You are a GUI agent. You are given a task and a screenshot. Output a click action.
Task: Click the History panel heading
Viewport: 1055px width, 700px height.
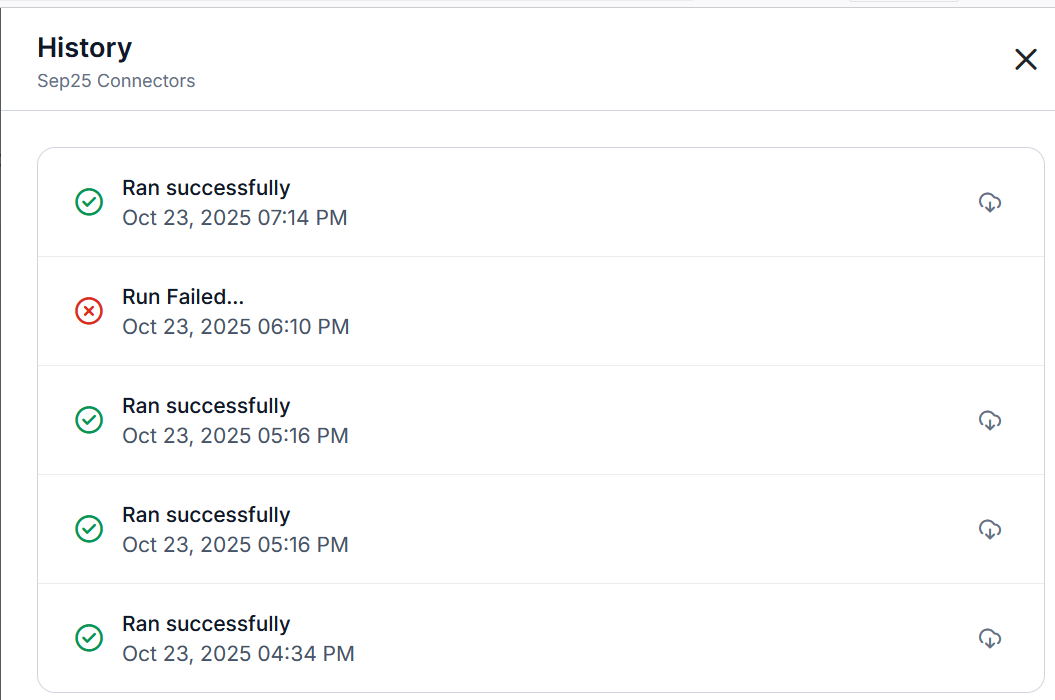click(85, 48)
